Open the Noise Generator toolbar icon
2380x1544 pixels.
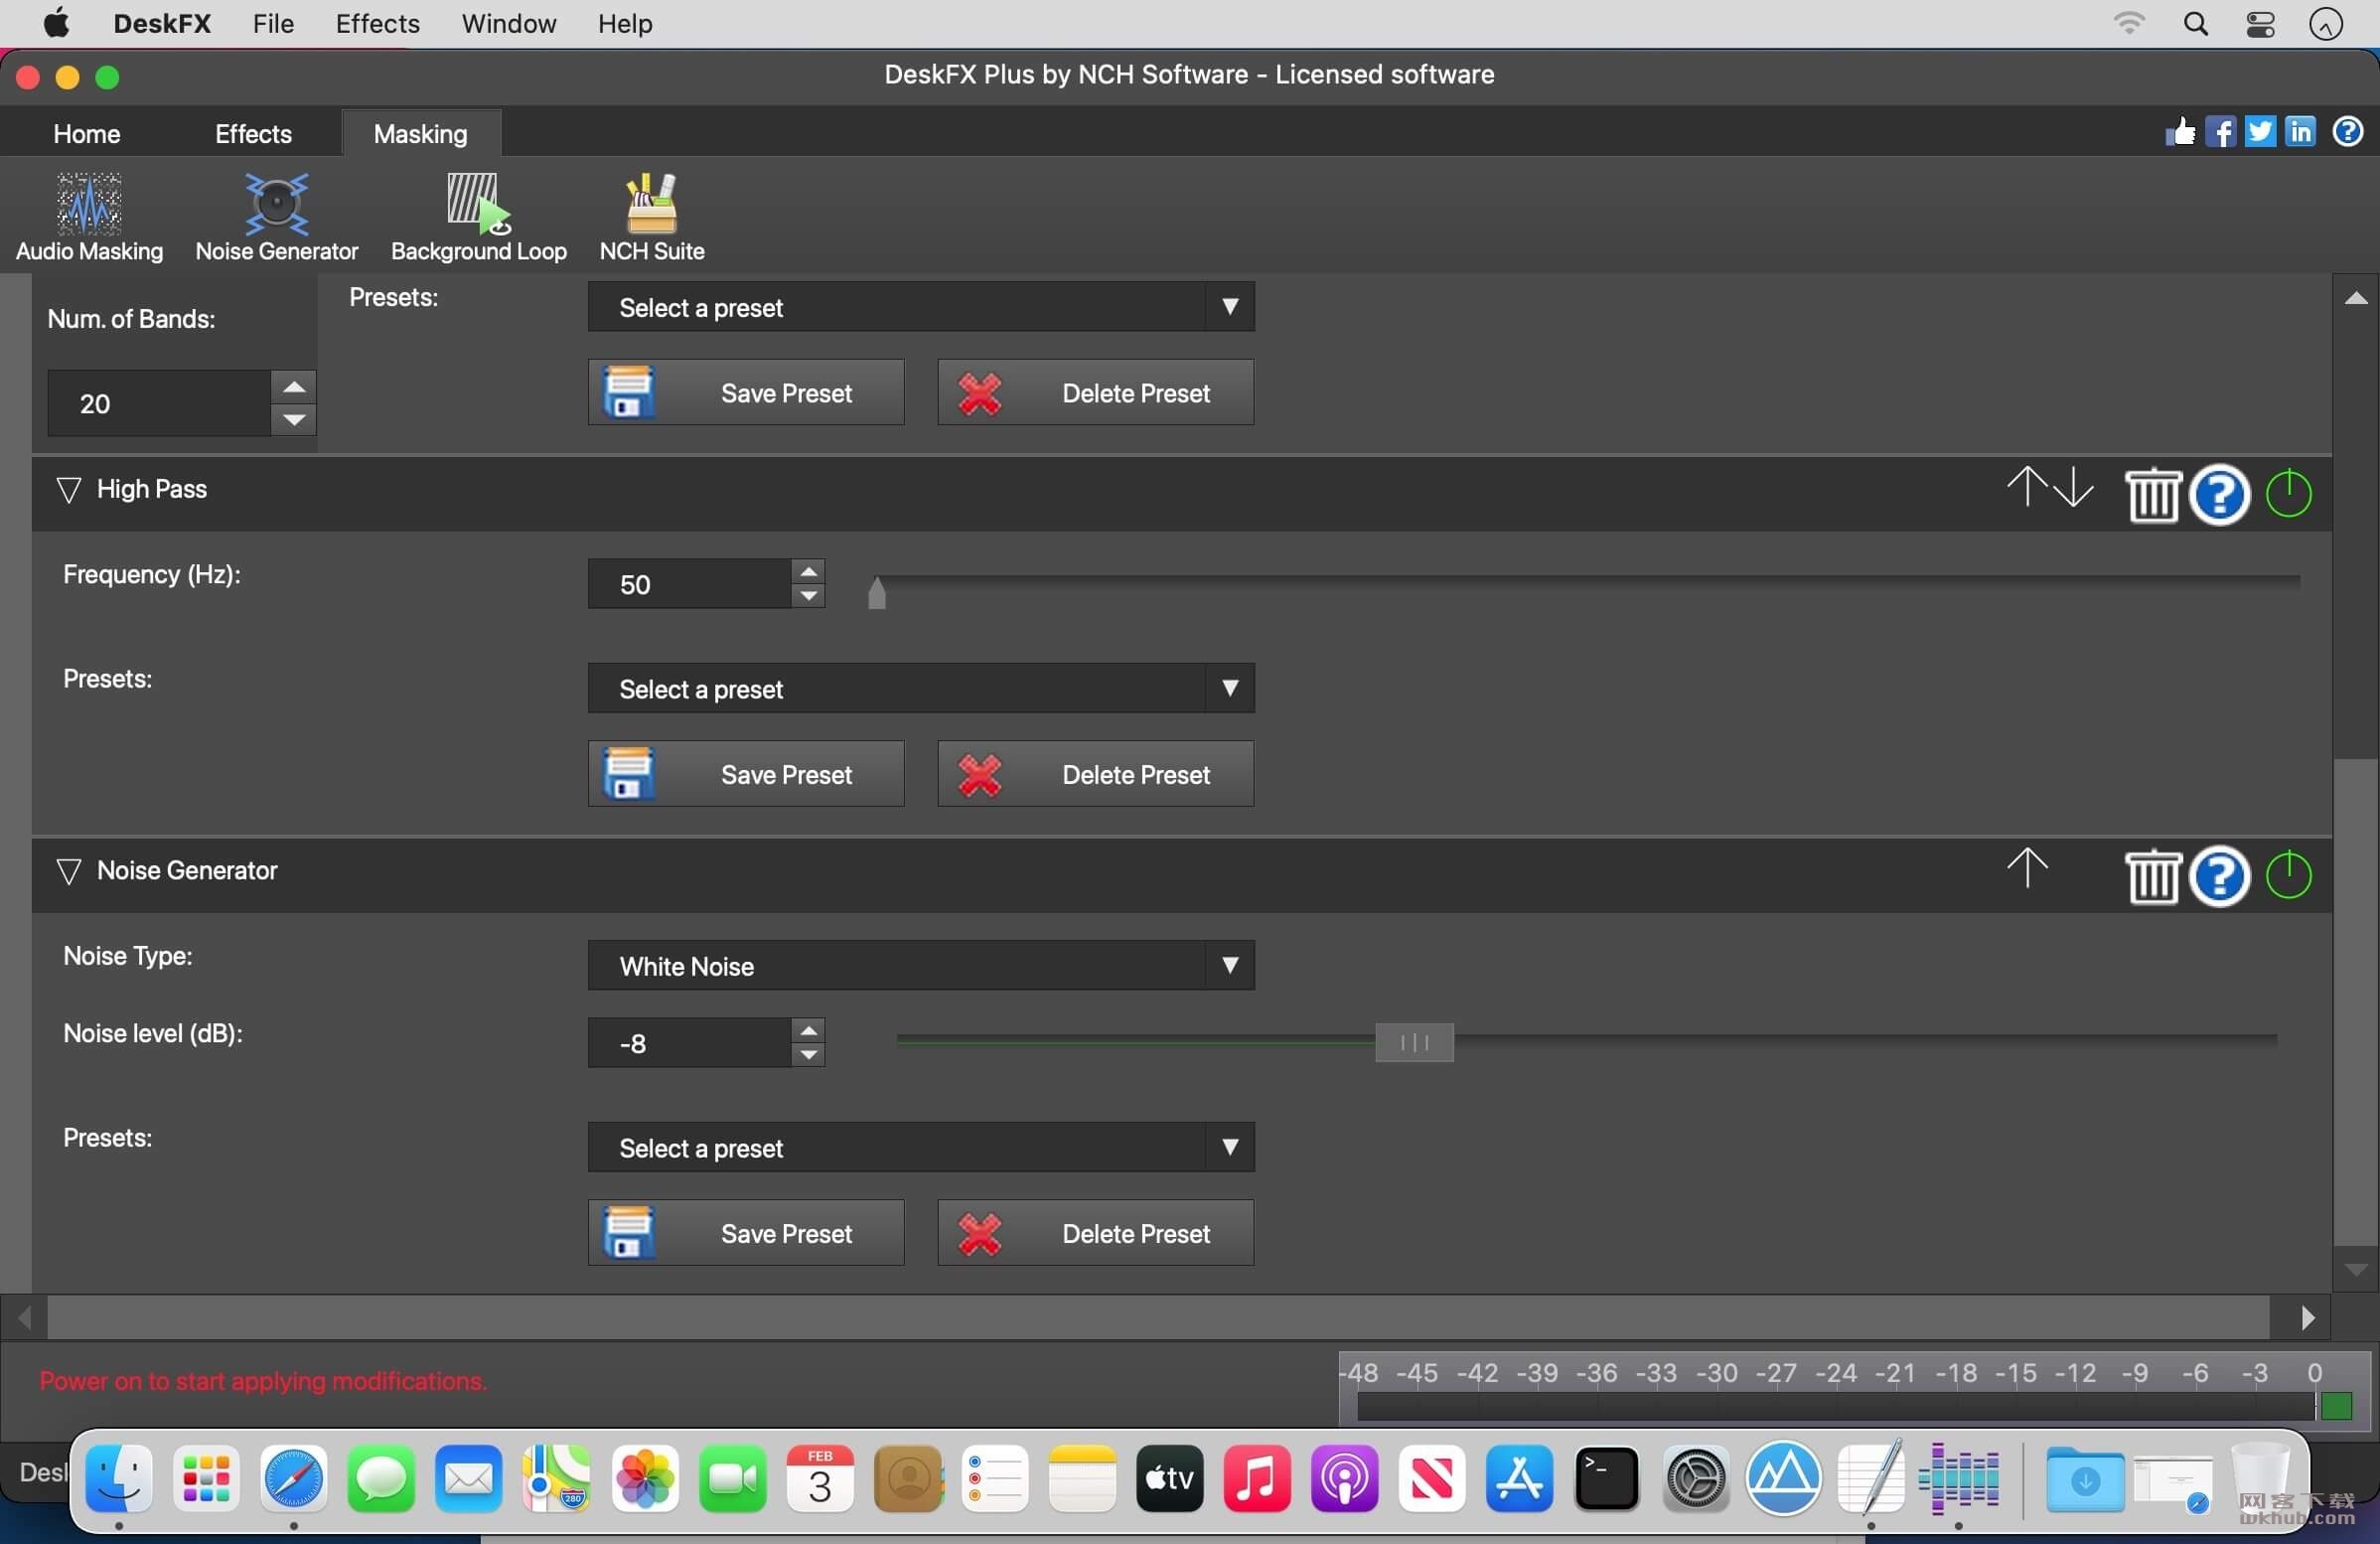coord(276,217)
